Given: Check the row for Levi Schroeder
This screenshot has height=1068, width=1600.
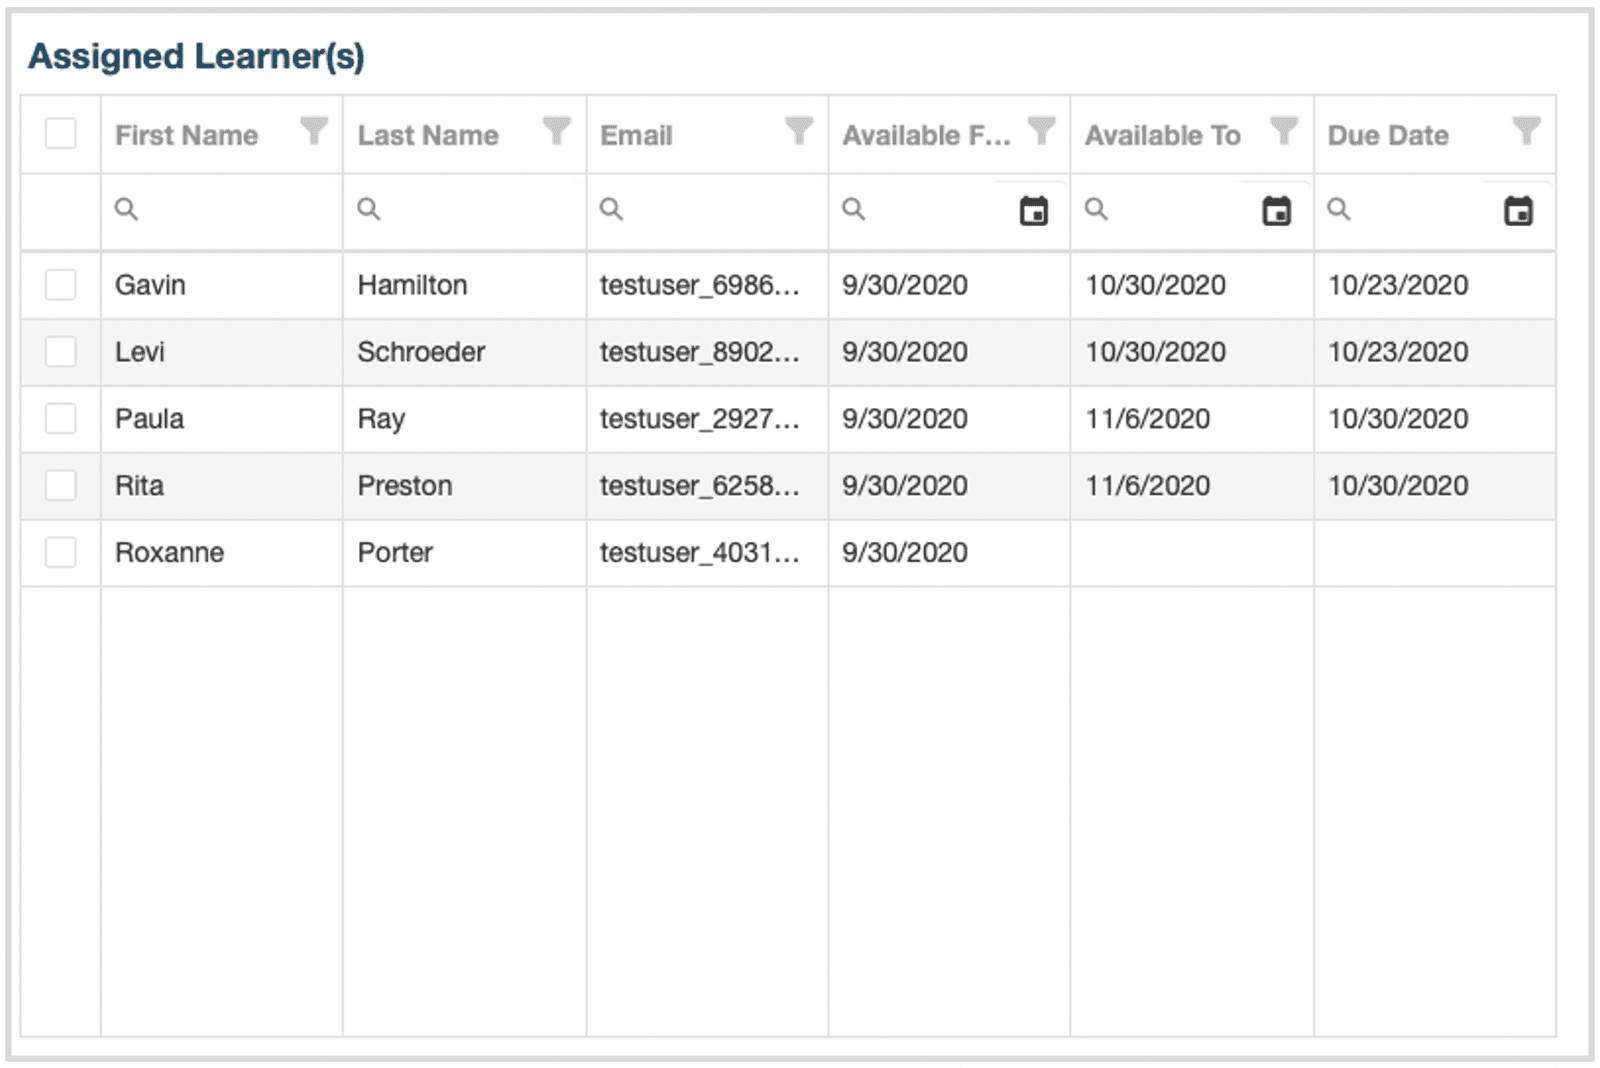Looking at the screenshot, I should point(61,352).
